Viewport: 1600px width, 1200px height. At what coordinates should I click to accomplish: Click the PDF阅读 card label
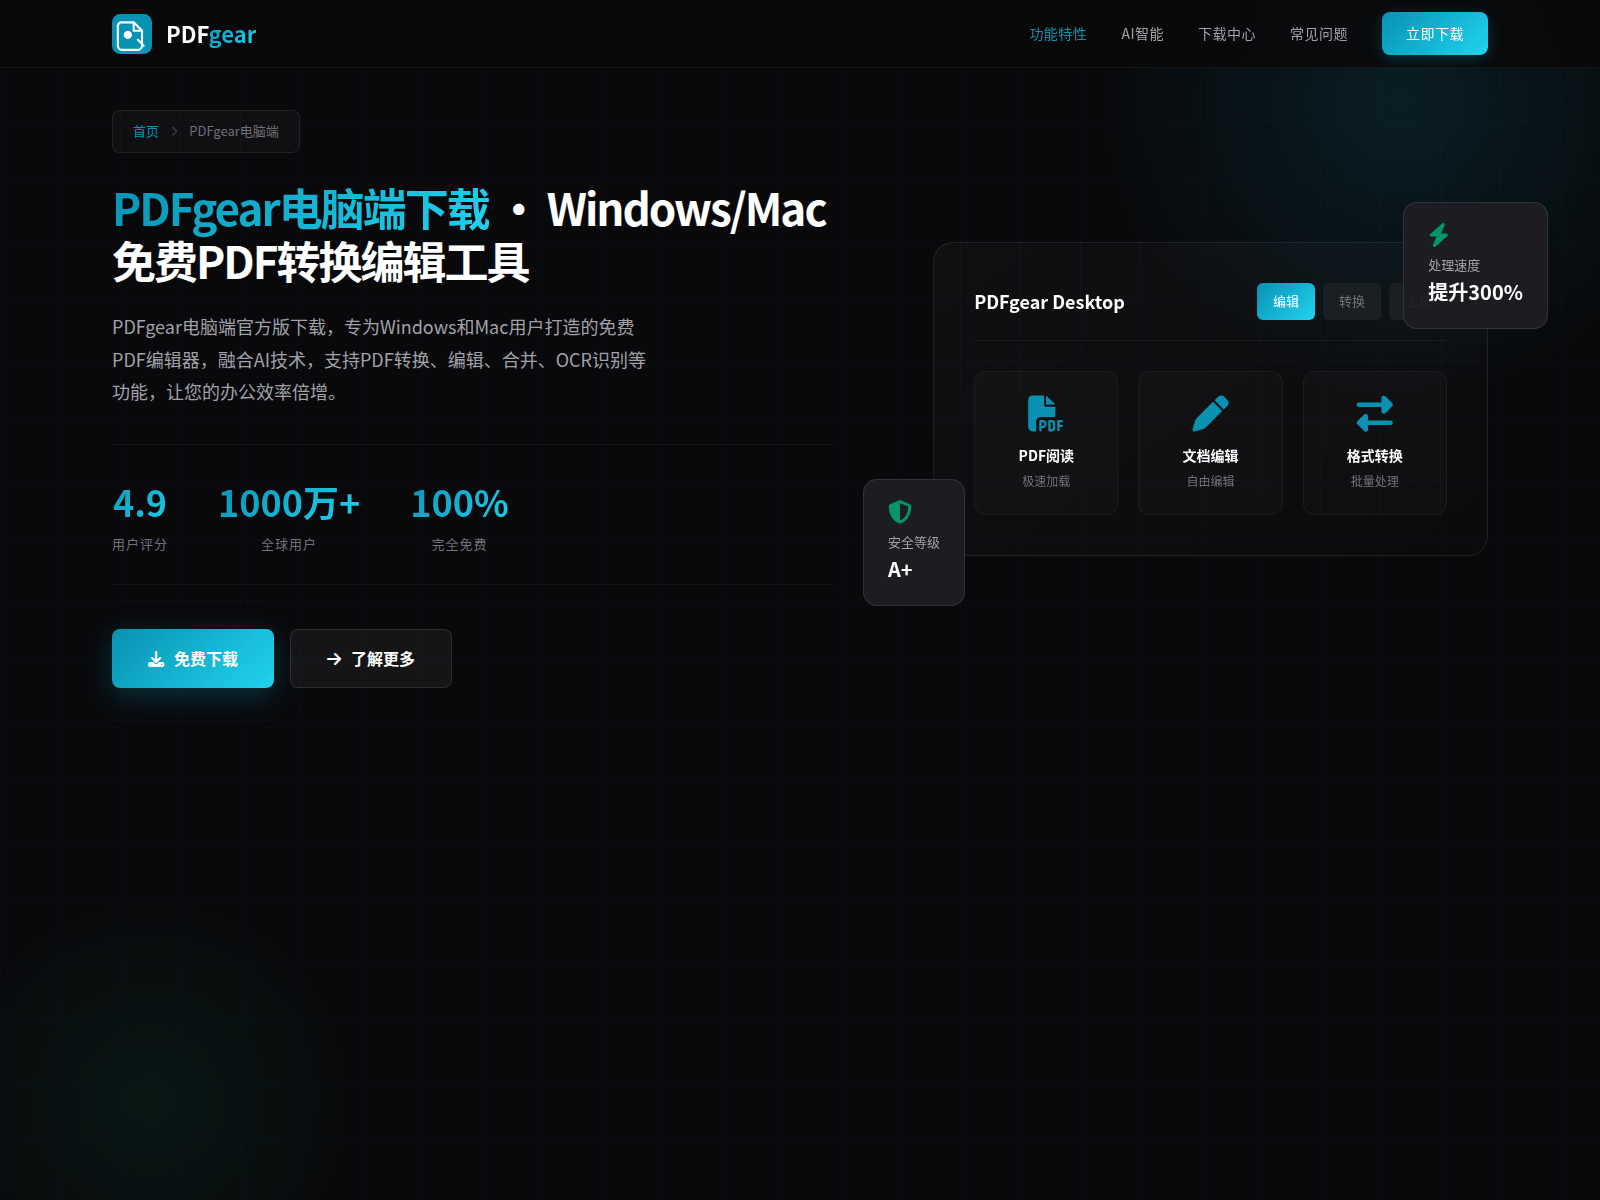[1046, 456]
